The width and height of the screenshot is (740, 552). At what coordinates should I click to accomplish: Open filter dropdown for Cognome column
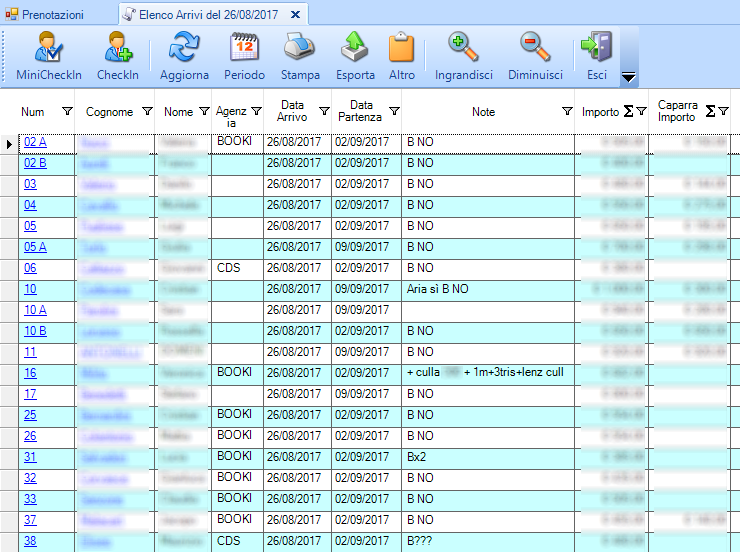[147, 112]
